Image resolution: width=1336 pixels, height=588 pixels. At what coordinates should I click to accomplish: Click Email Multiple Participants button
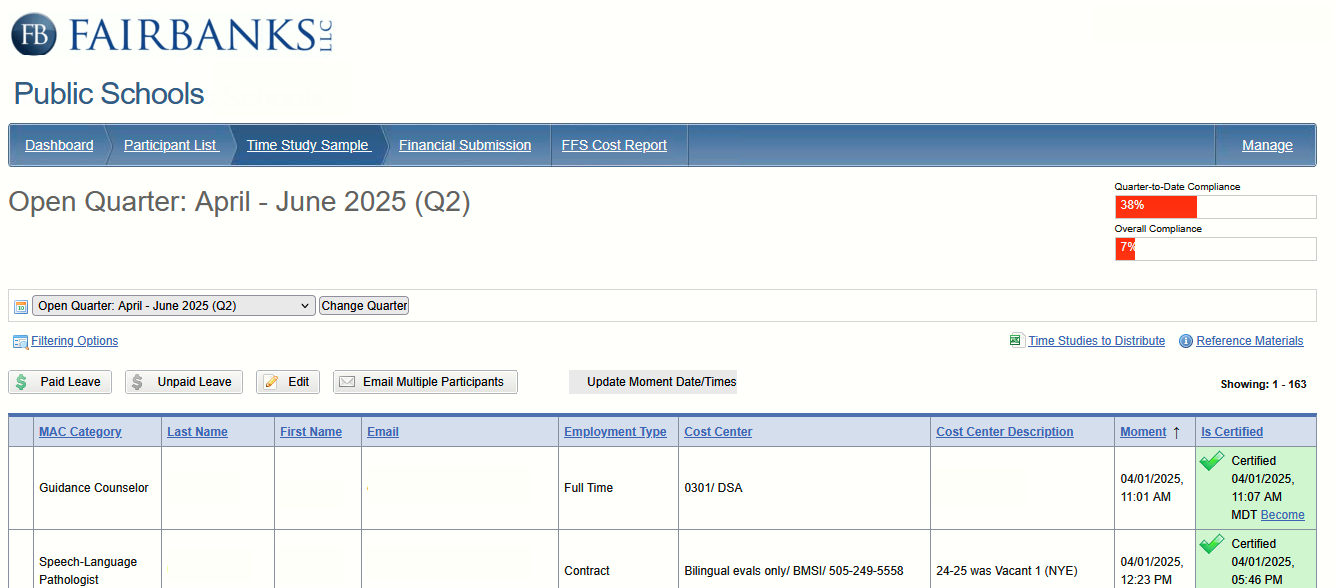coord(425,382)
